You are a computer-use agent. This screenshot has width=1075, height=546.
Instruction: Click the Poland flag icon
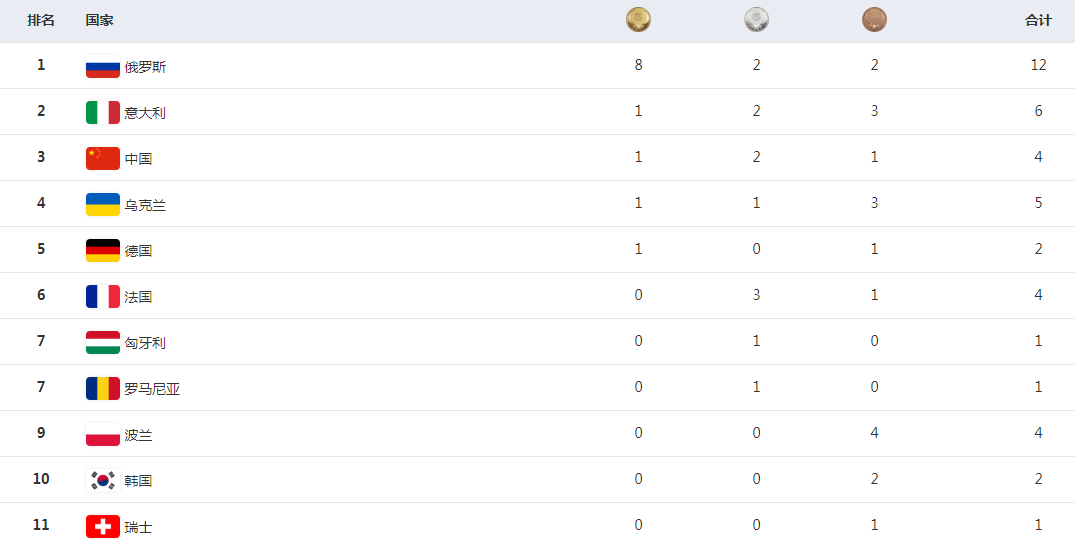(x=103, y=434)
